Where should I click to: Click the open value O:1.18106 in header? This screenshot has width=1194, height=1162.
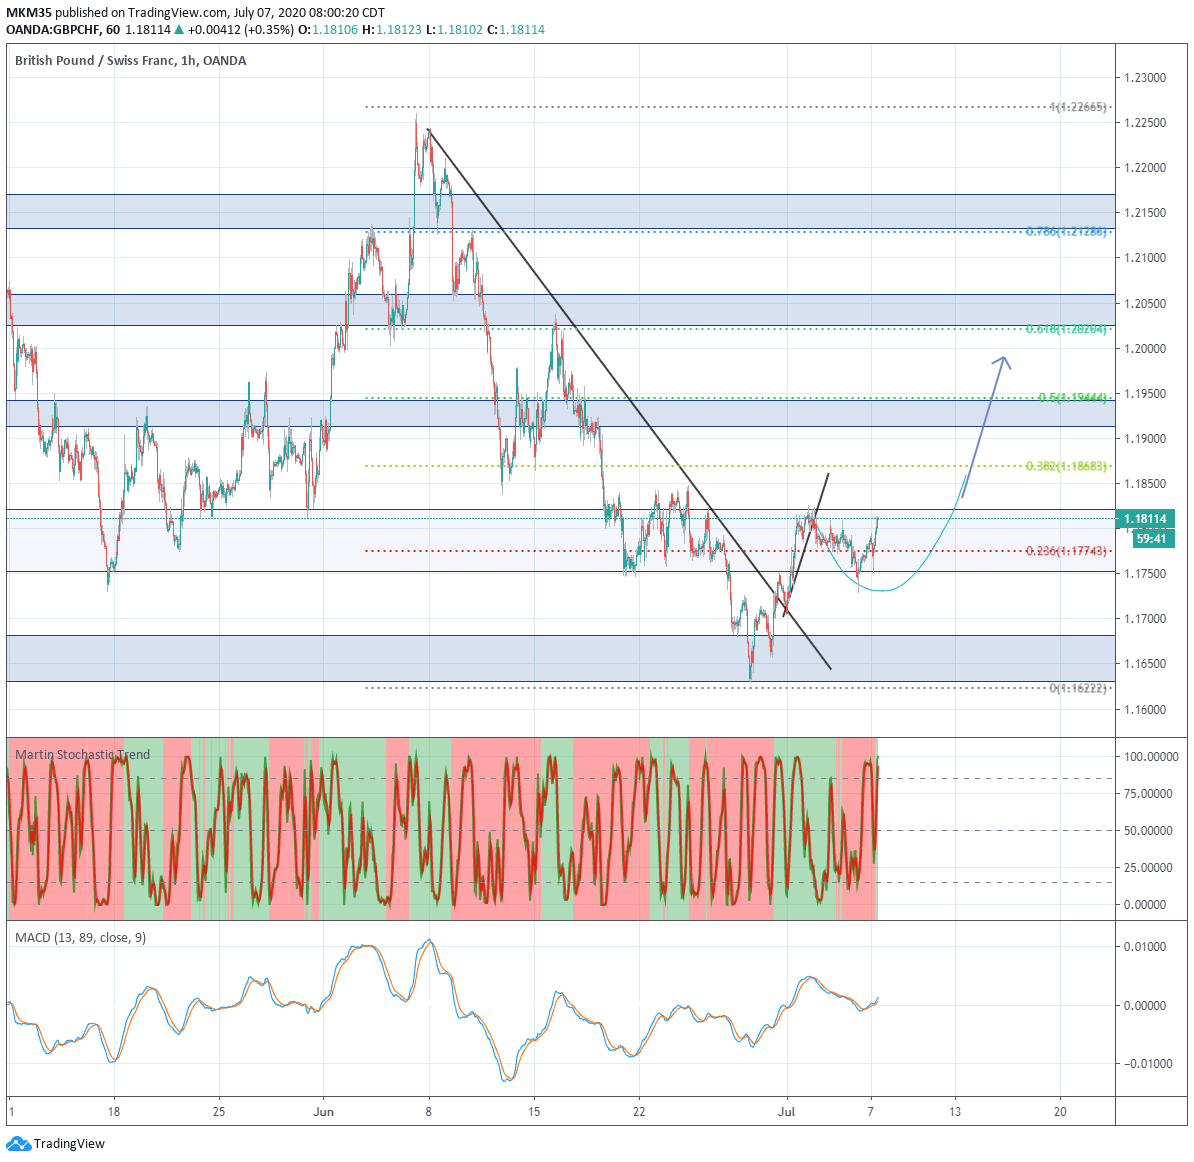(x=327, y=30)
